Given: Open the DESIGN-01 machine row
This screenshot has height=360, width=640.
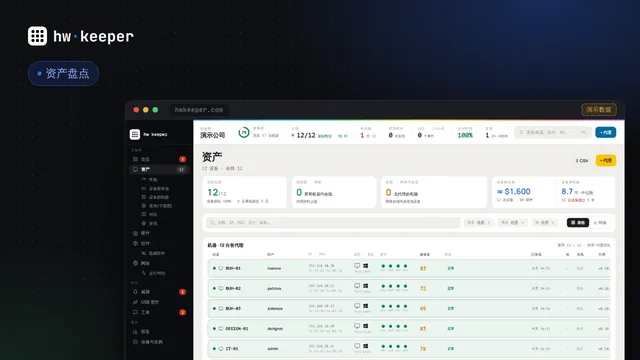Looking at the screenshot, I should [x=409, y=329].
